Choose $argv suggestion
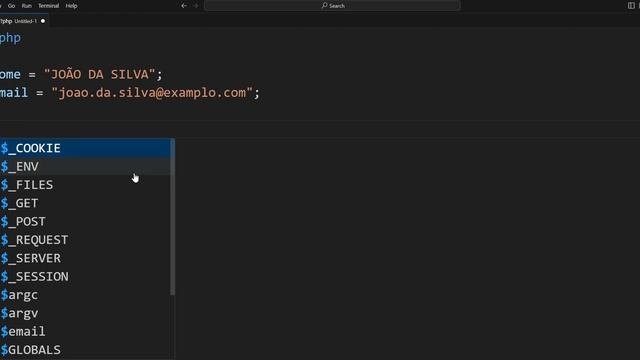This screenshot has width=640, height=360. (85, 313)
